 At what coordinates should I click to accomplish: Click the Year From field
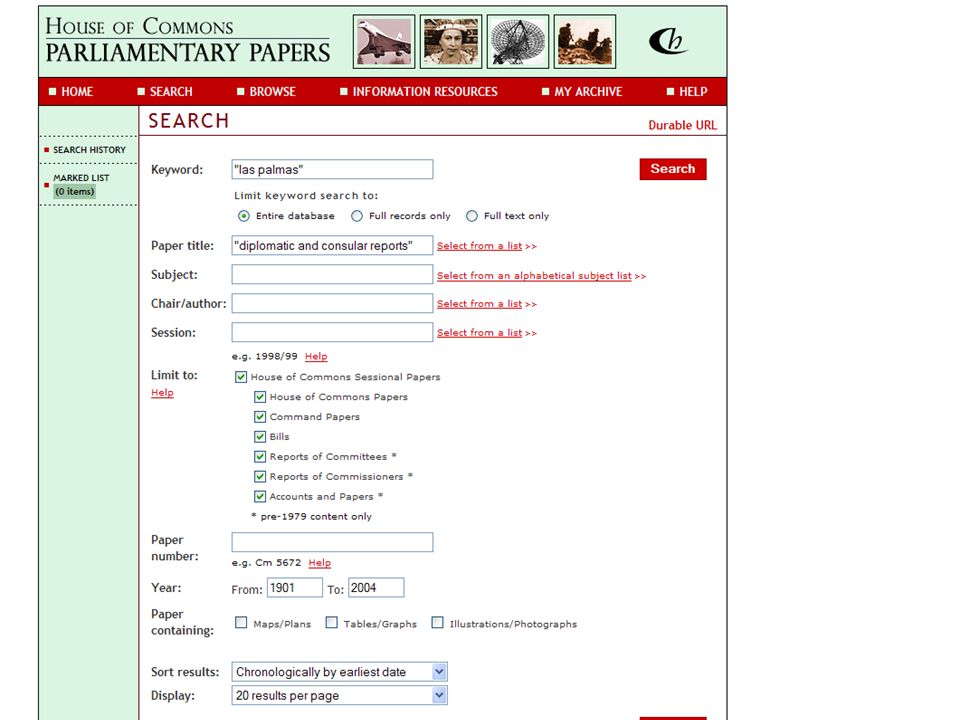click(294, 588)
